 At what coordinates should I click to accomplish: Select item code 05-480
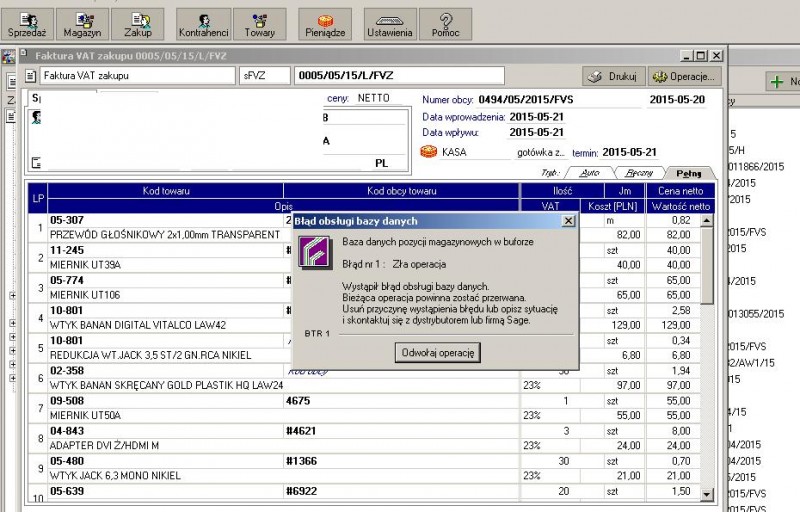point(67,461)
